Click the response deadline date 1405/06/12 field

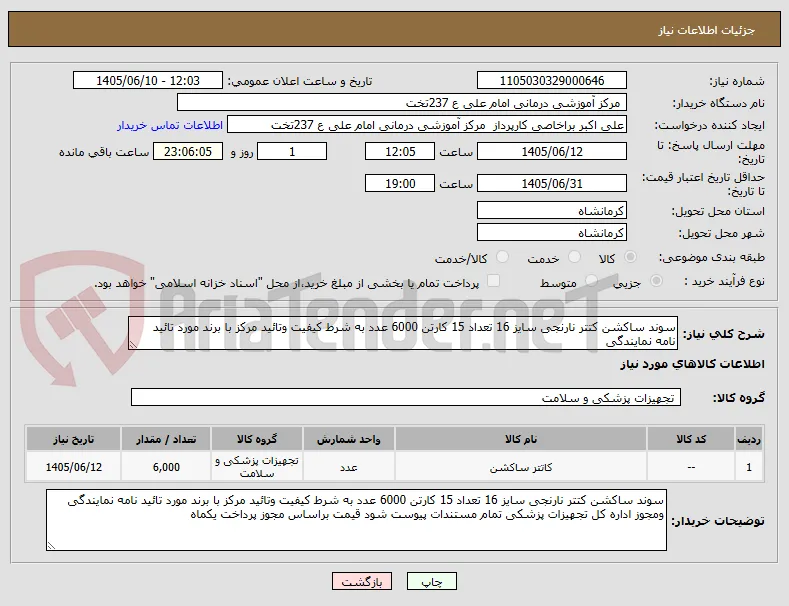point(552,152)
